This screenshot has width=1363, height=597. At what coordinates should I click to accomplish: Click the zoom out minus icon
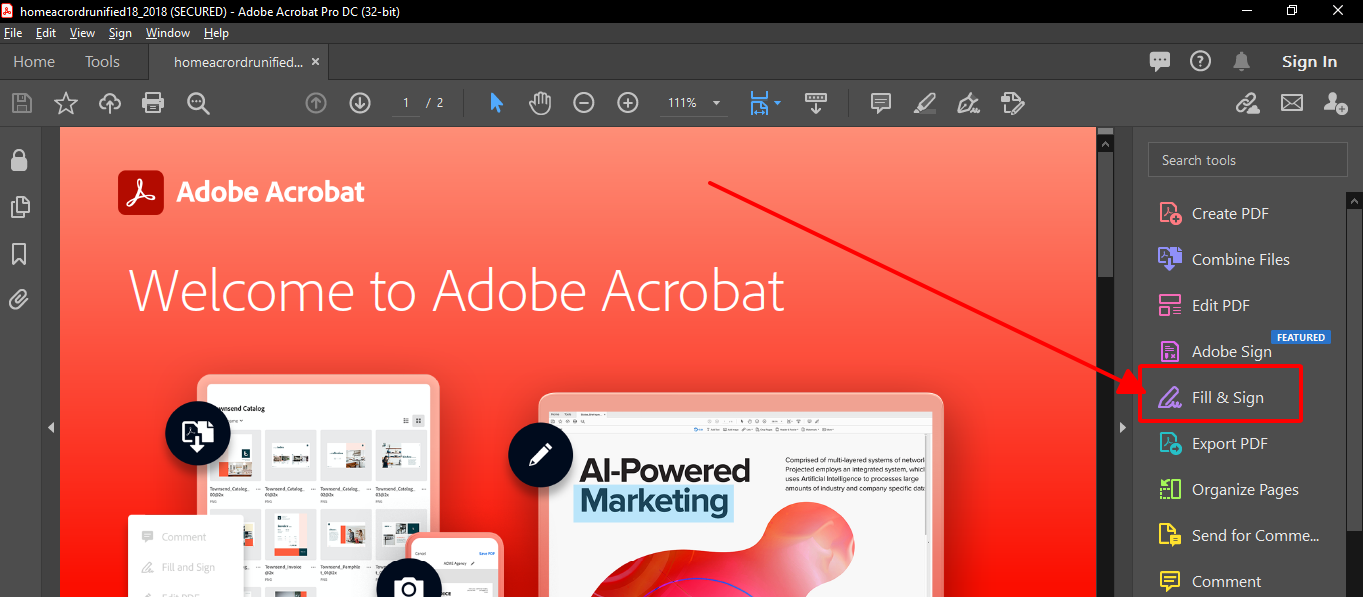pos(584,103)
